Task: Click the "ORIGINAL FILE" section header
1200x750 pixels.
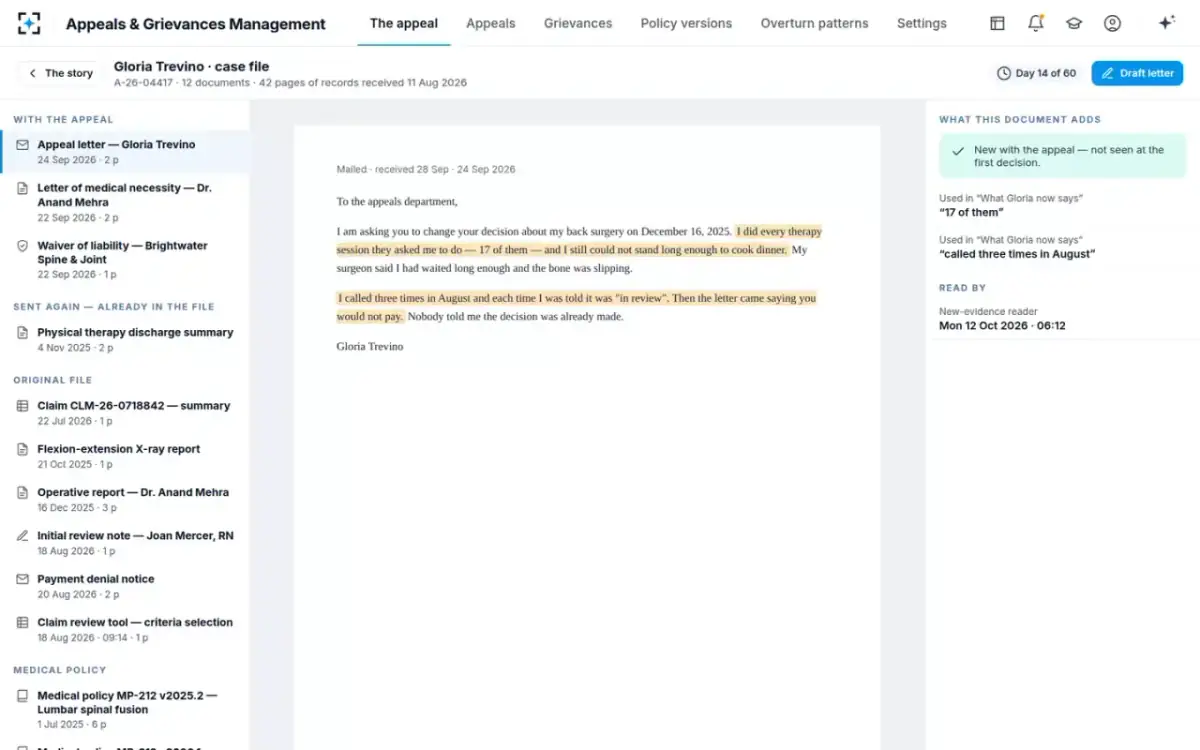Action: (52, 380)
